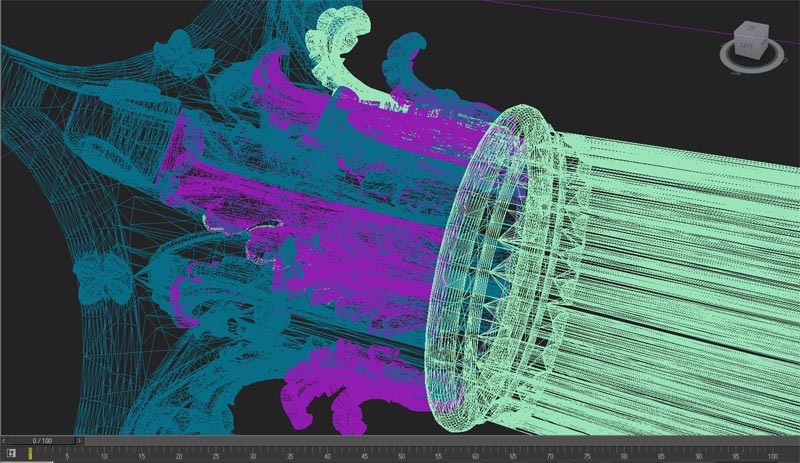Click the 0 / 100 time slider handle
This screenshot has height=463, width=800.
[x=42, y=440]
